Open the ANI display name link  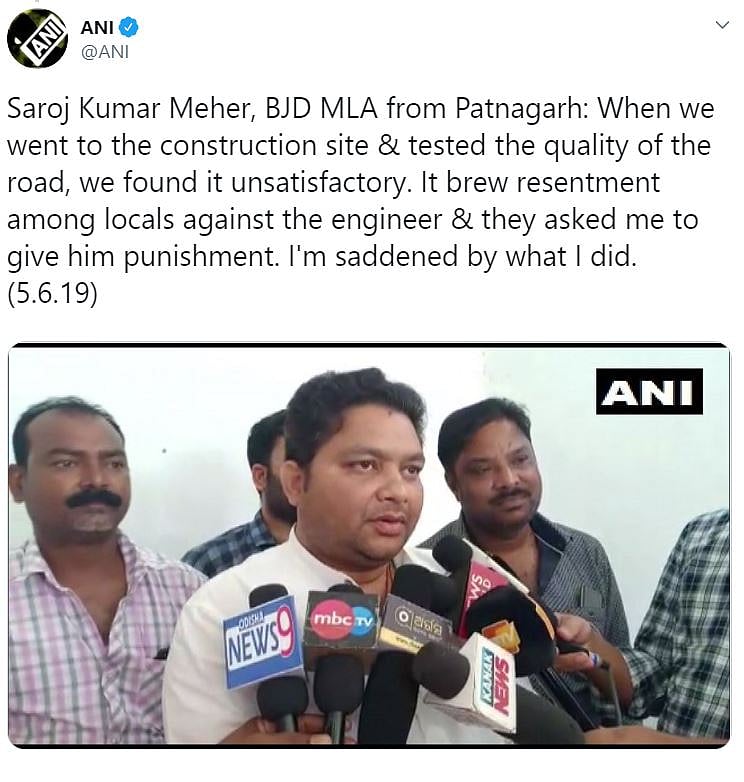click(98, 27)
